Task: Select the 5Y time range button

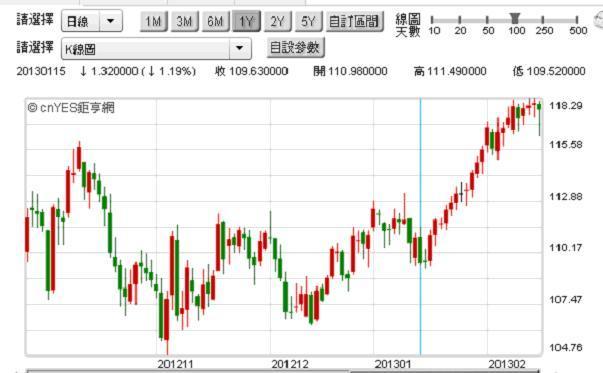Action: point(308,22)
